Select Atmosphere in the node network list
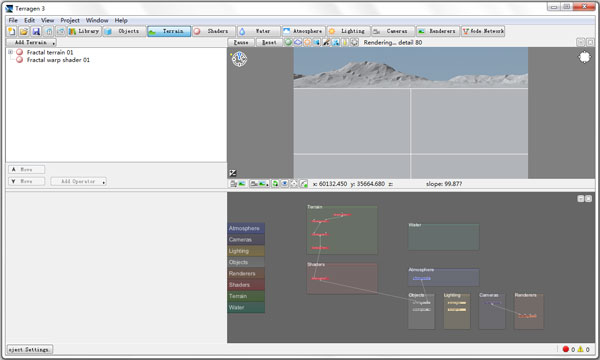Viewport: 600px width, 360px height. click(246, 228)
